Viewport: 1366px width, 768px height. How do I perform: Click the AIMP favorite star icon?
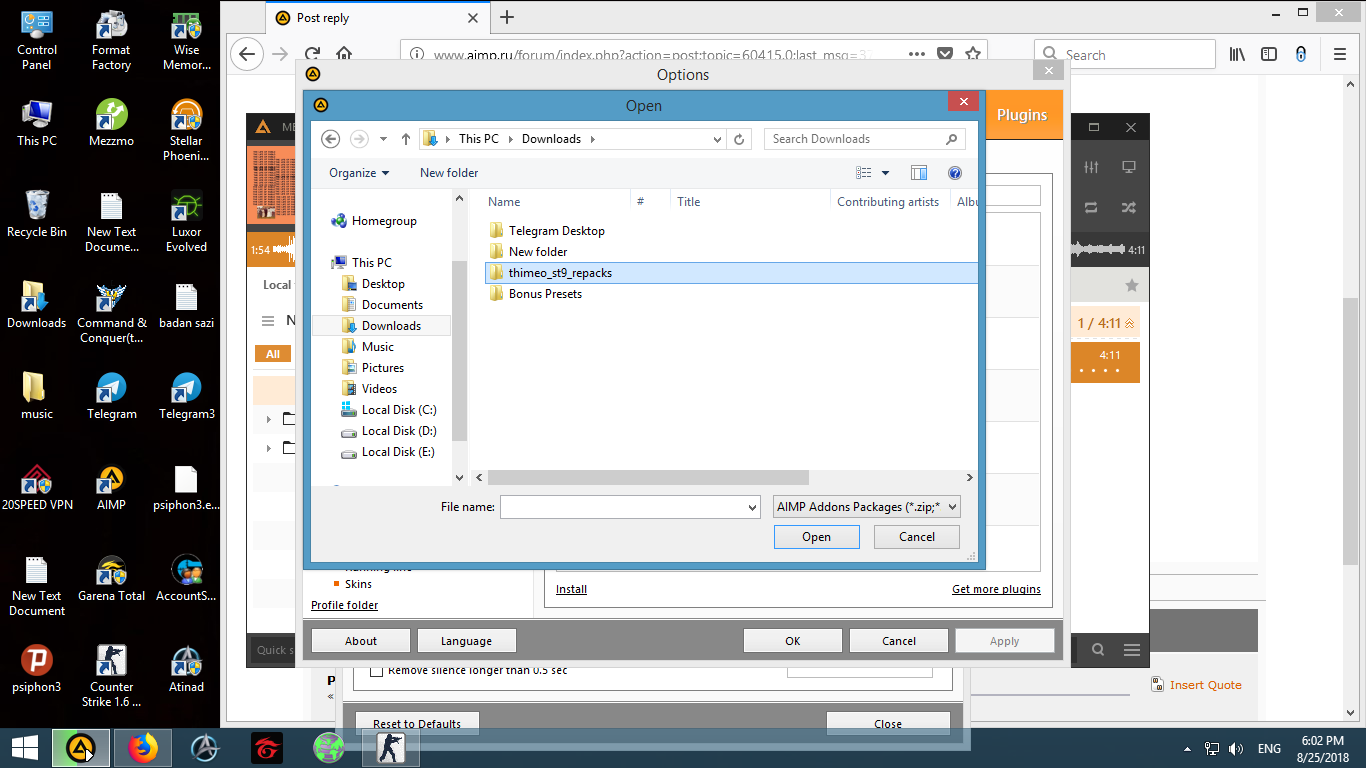click(1132, 285)
